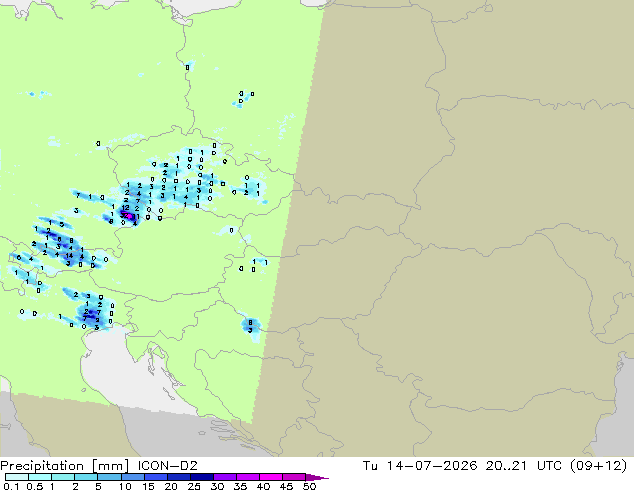Click the '50' legend scale label

(x=309, y=486)
